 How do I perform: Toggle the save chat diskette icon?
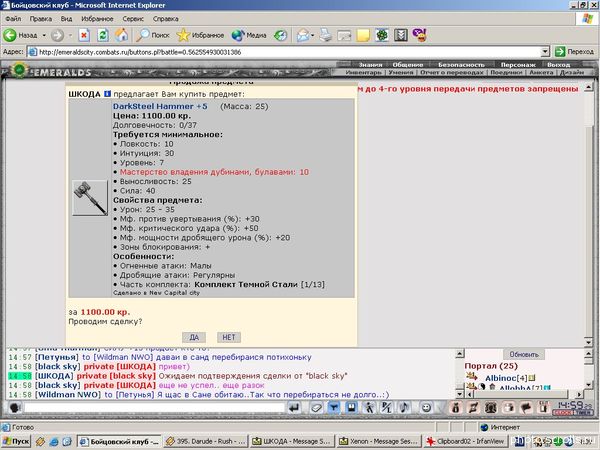pyautogui.click(x=351, y=408)
